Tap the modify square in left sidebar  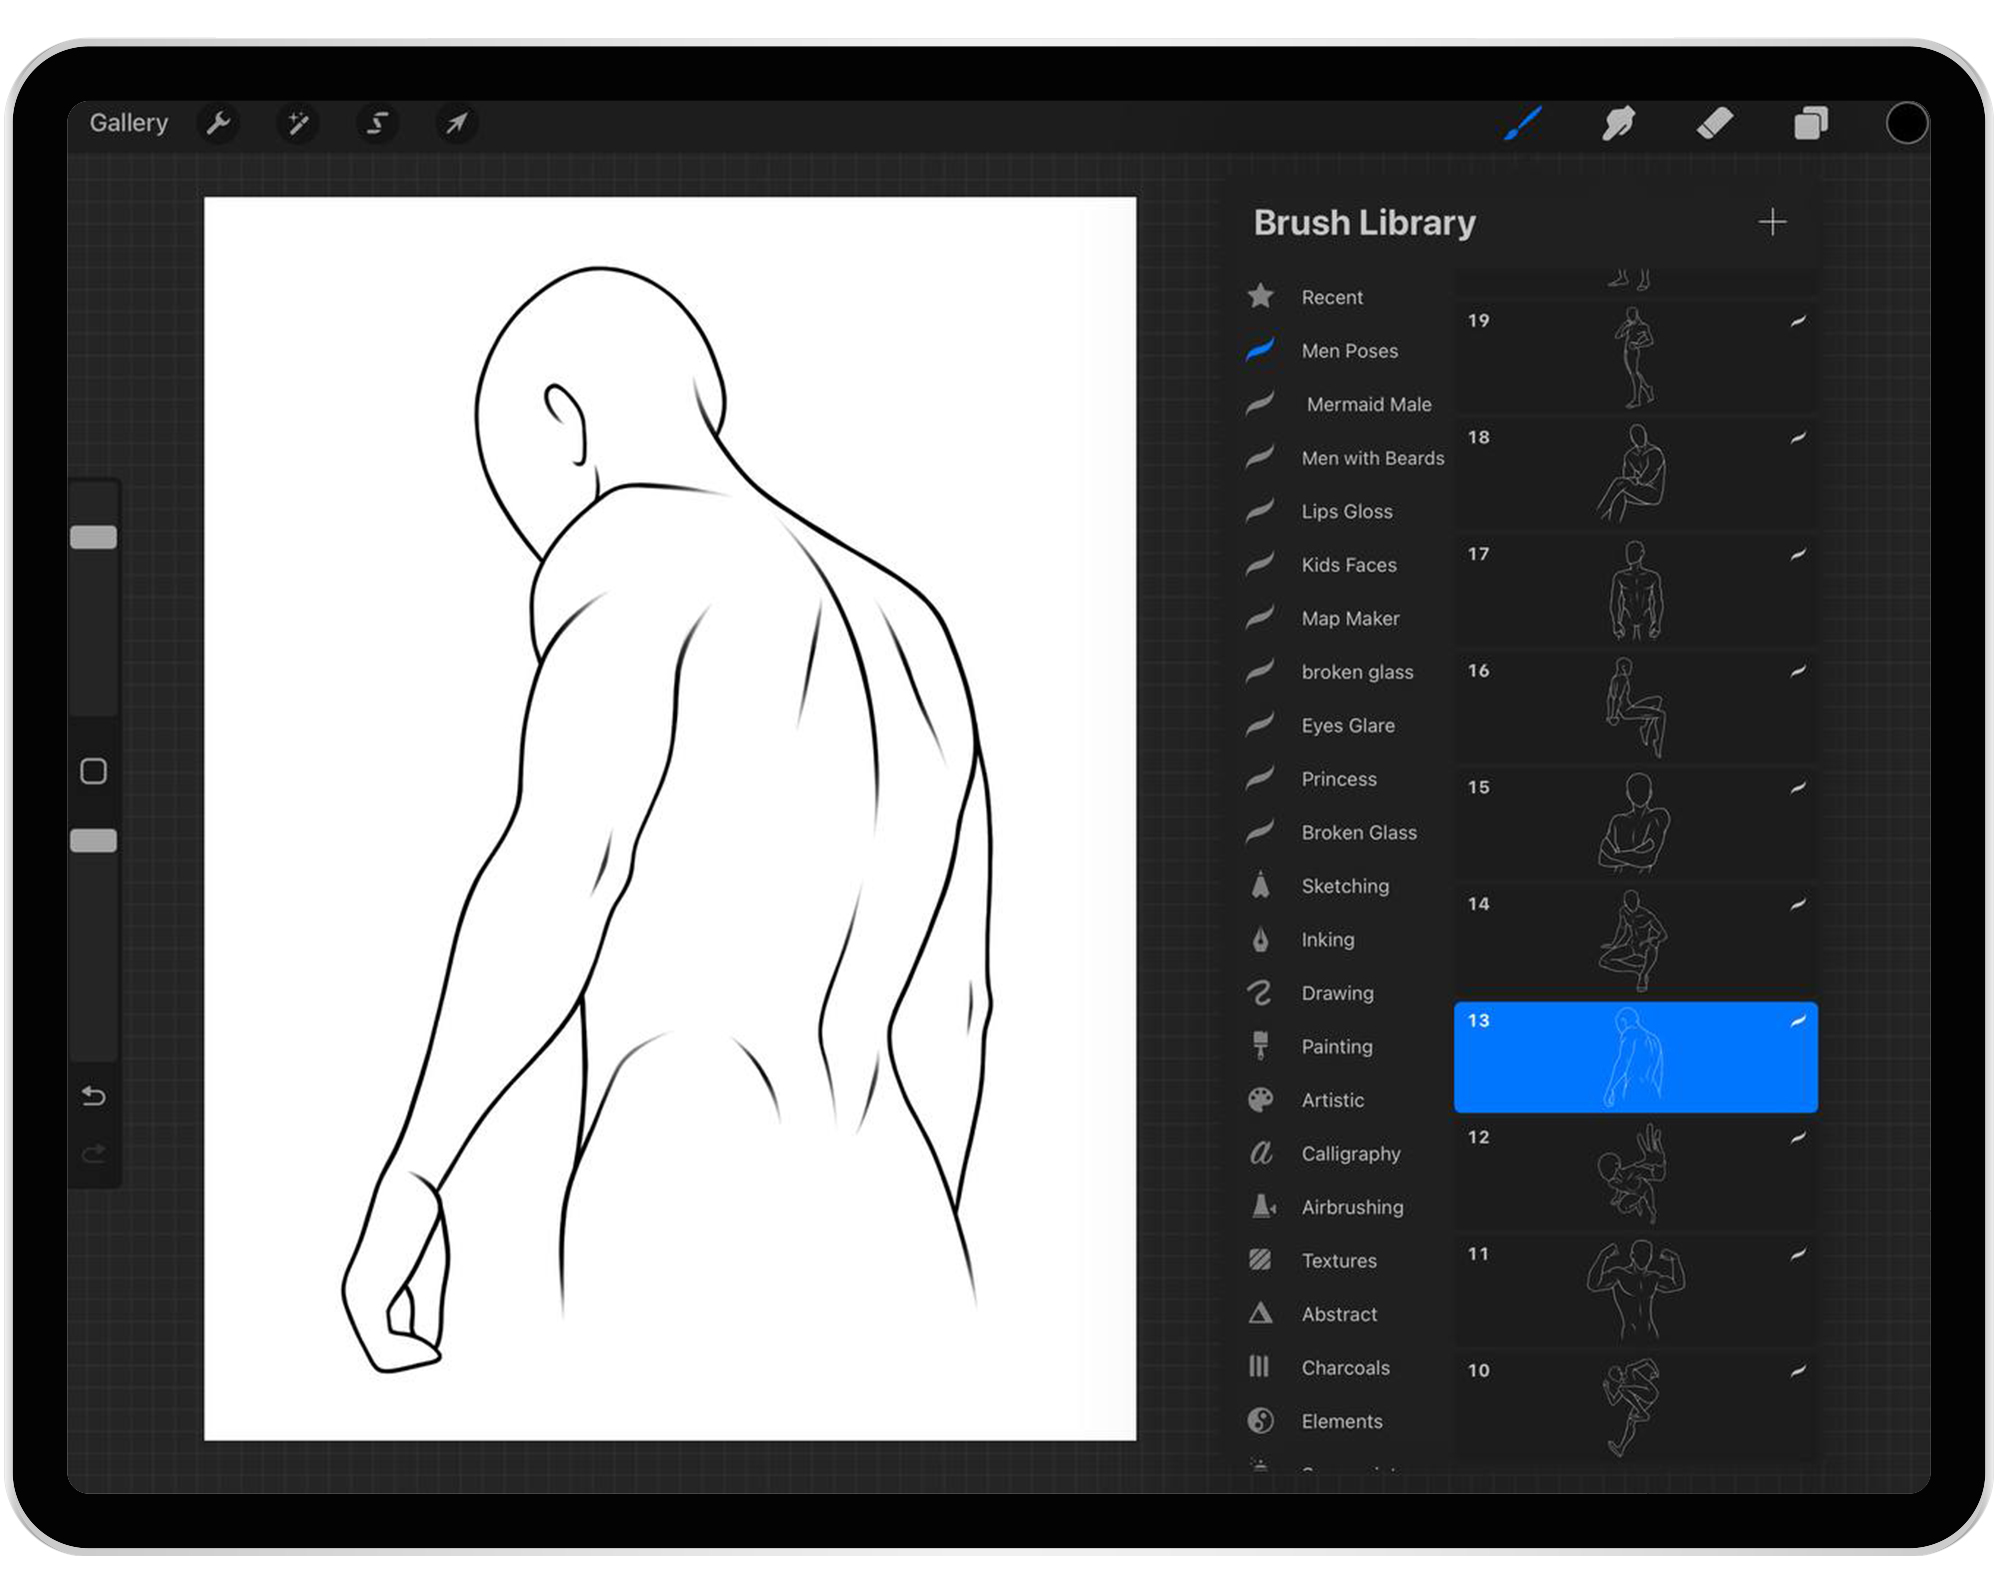(x=95, y=771)
